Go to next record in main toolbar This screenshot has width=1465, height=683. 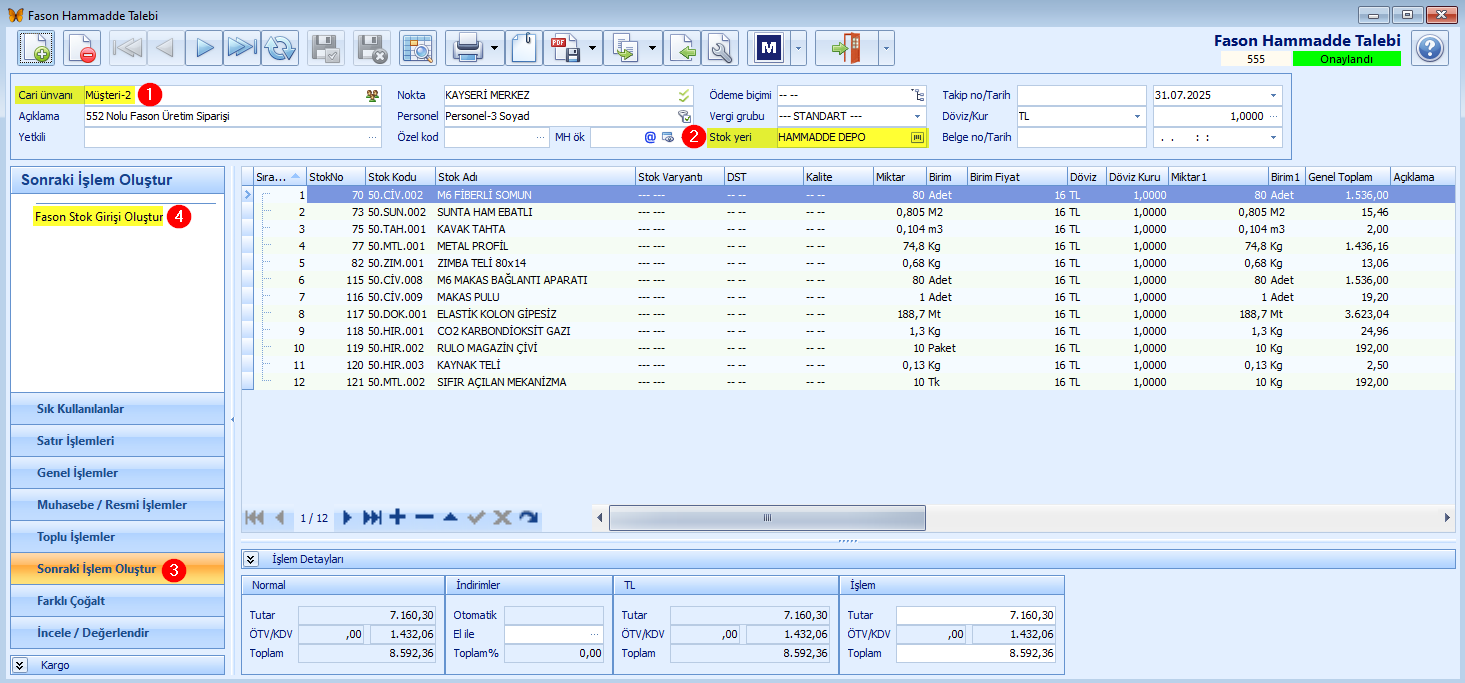[x=204, y=48]
